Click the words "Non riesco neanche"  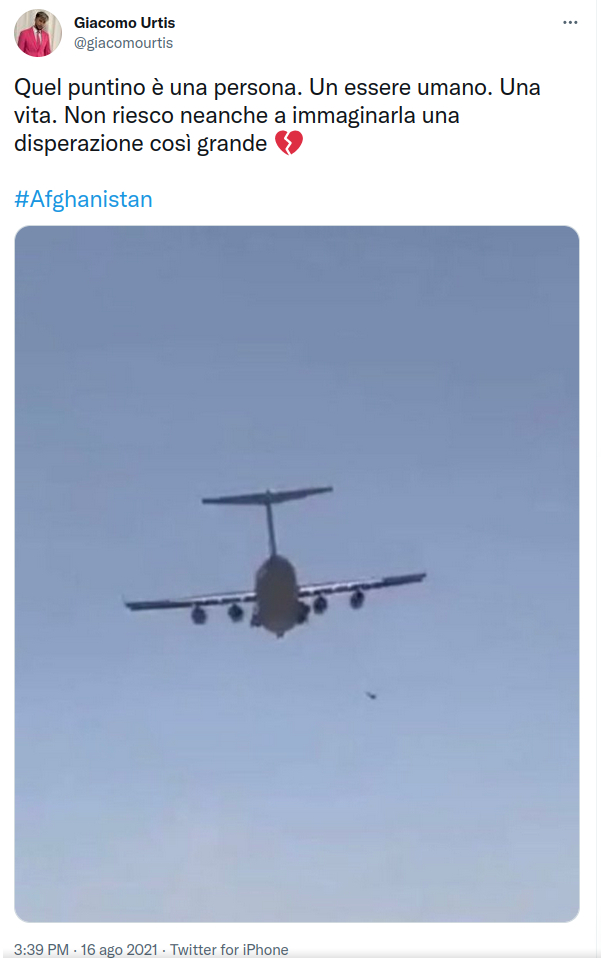pos(166,115)
